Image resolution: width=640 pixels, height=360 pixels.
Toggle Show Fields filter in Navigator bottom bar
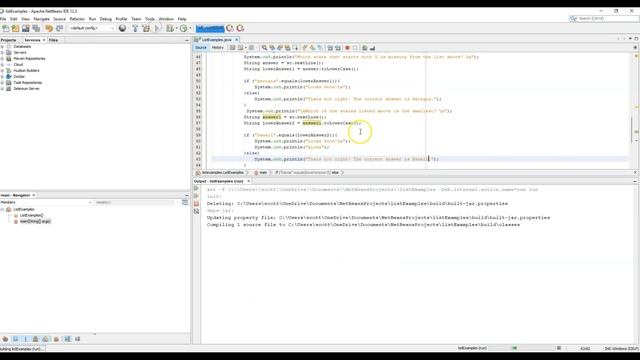pyautogui.click(x=16, y=339)
